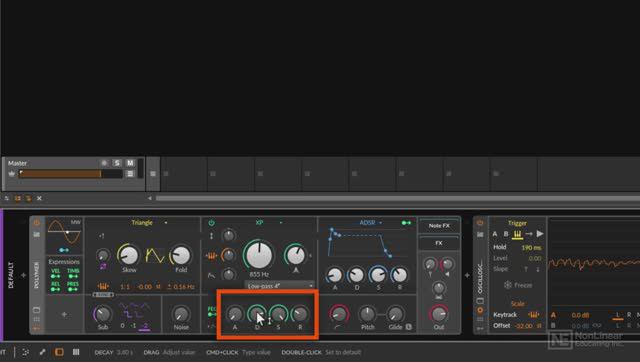Viewport: 640px width, 362px height.
Task: Select channel A's L option
Action: pyautogui.click(x=618, y=315)
